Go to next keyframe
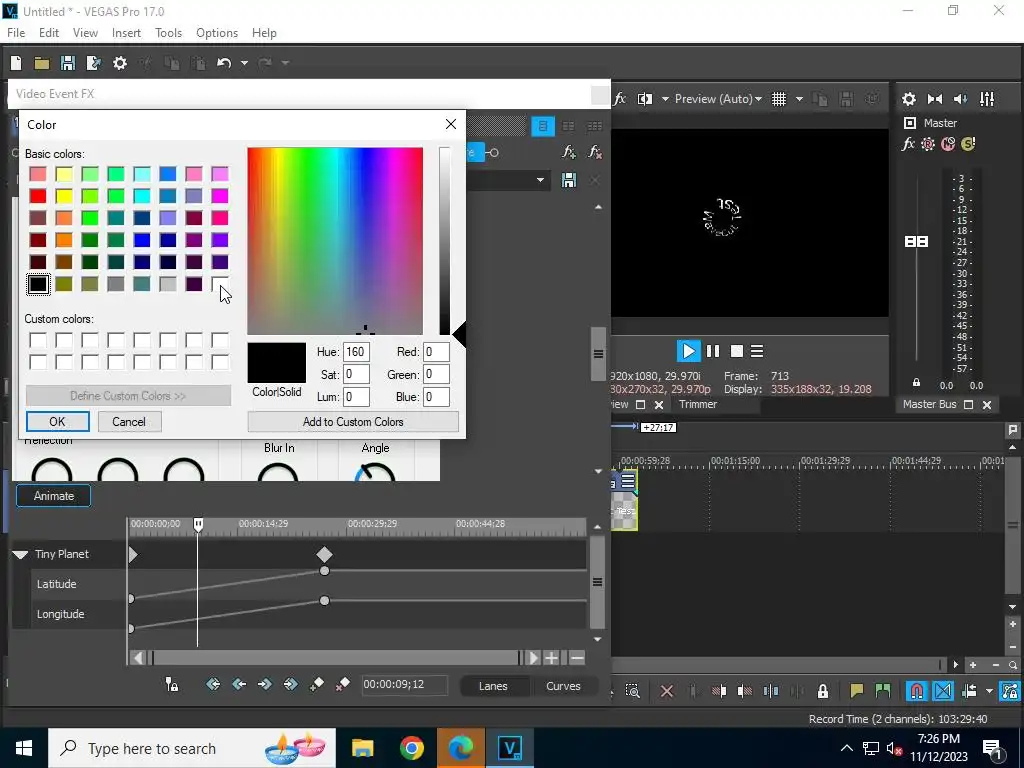1024x768 pixels. tap(264, 684)
